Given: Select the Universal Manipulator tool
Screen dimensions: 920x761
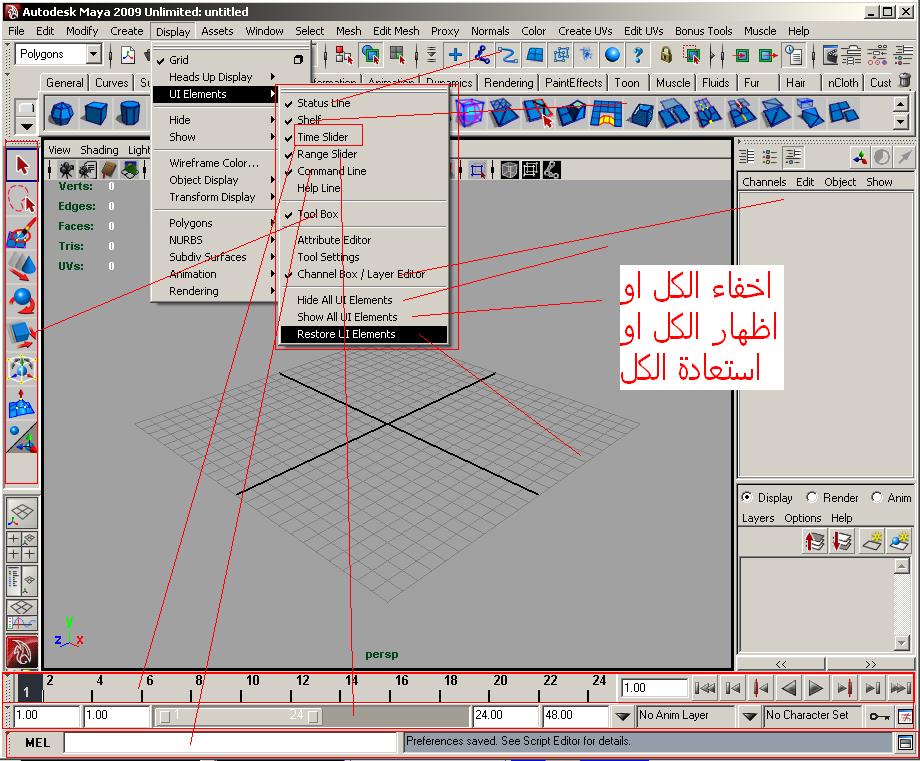Looking at the screenshot, I should (22, 370).
